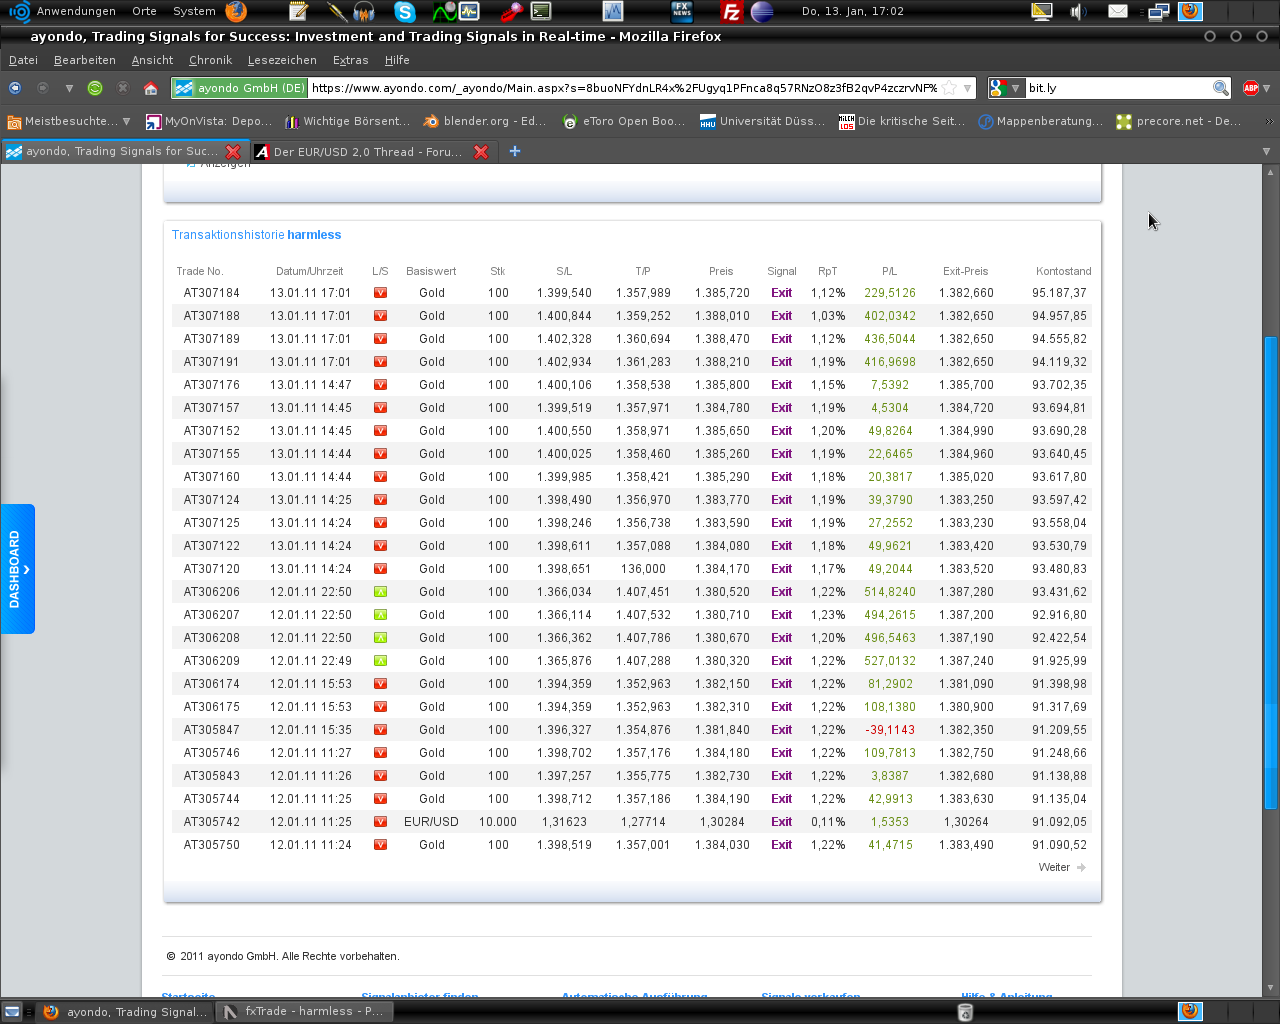Screen dimensions: 1280x1024
Task: Open the Adblock Plus icon
Action: [1250, 88]
